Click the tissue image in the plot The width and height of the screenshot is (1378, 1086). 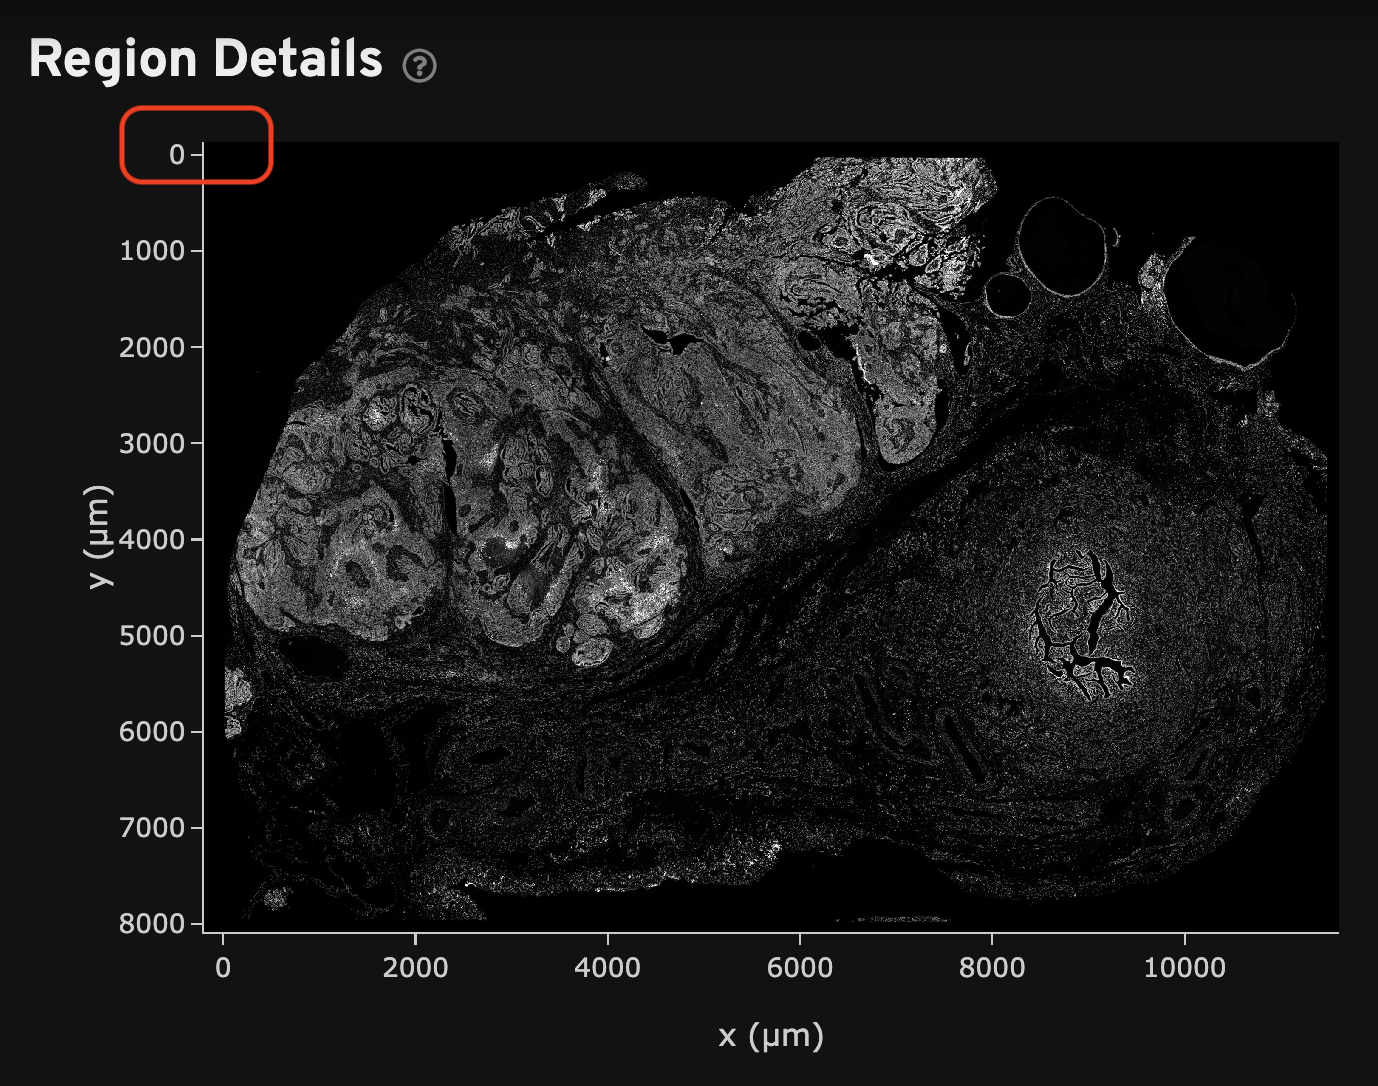click(771, 538)
